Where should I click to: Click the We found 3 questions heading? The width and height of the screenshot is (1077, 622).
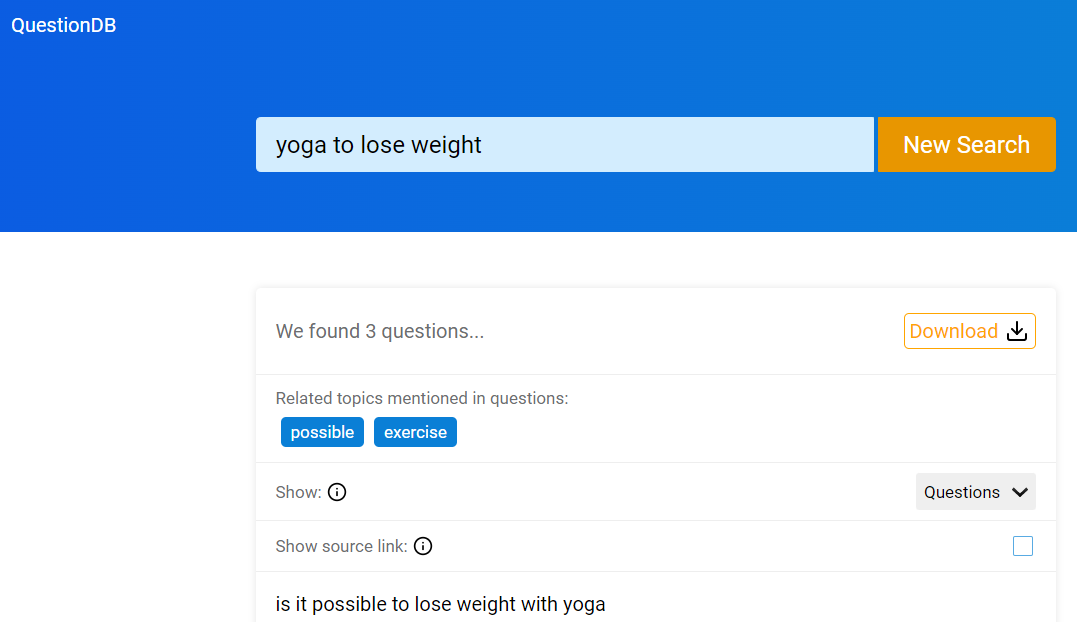pos(380,331)
